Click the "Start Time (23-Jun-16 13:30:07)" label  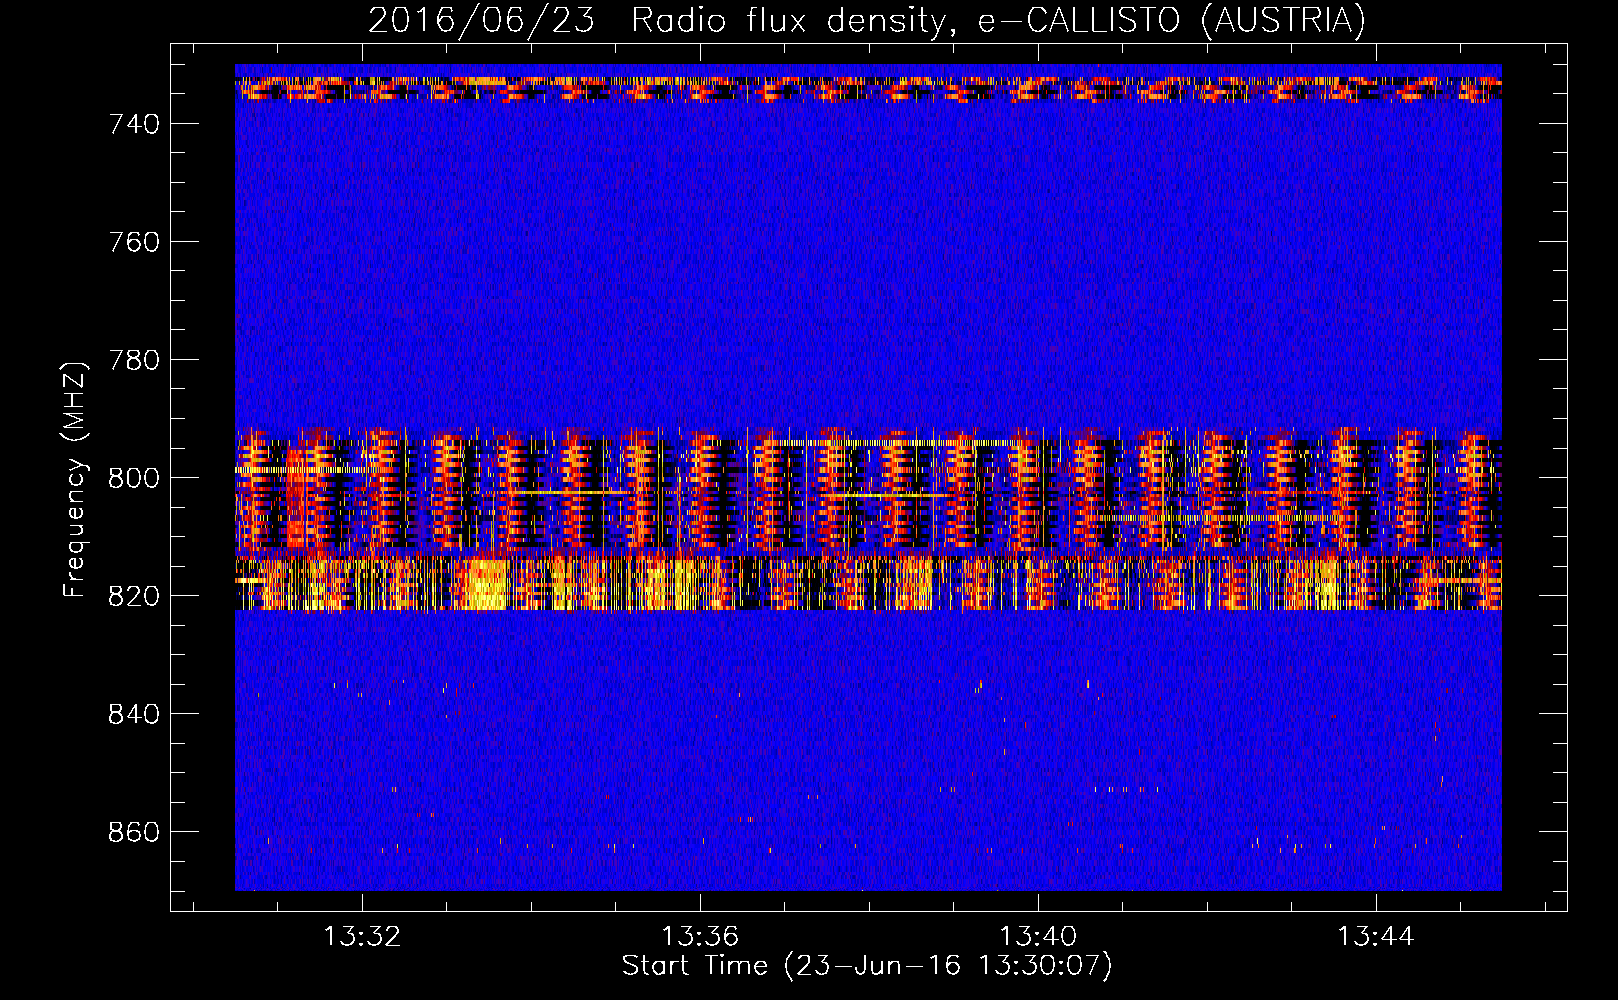867,966
